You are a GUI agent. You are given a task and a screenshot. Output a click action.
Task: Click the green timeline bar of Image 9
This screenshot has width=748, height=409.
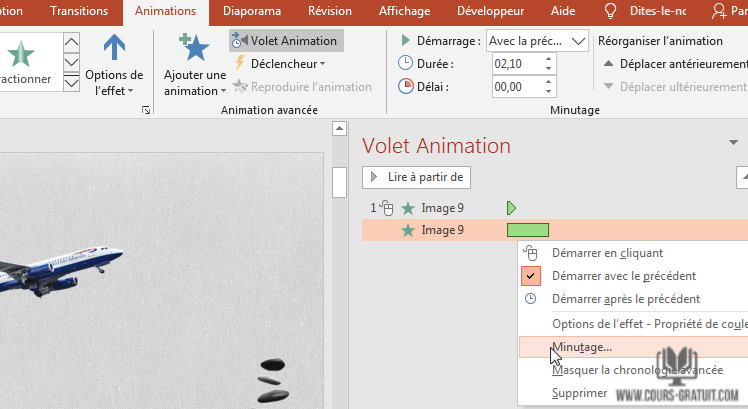(x=528, y=230)
